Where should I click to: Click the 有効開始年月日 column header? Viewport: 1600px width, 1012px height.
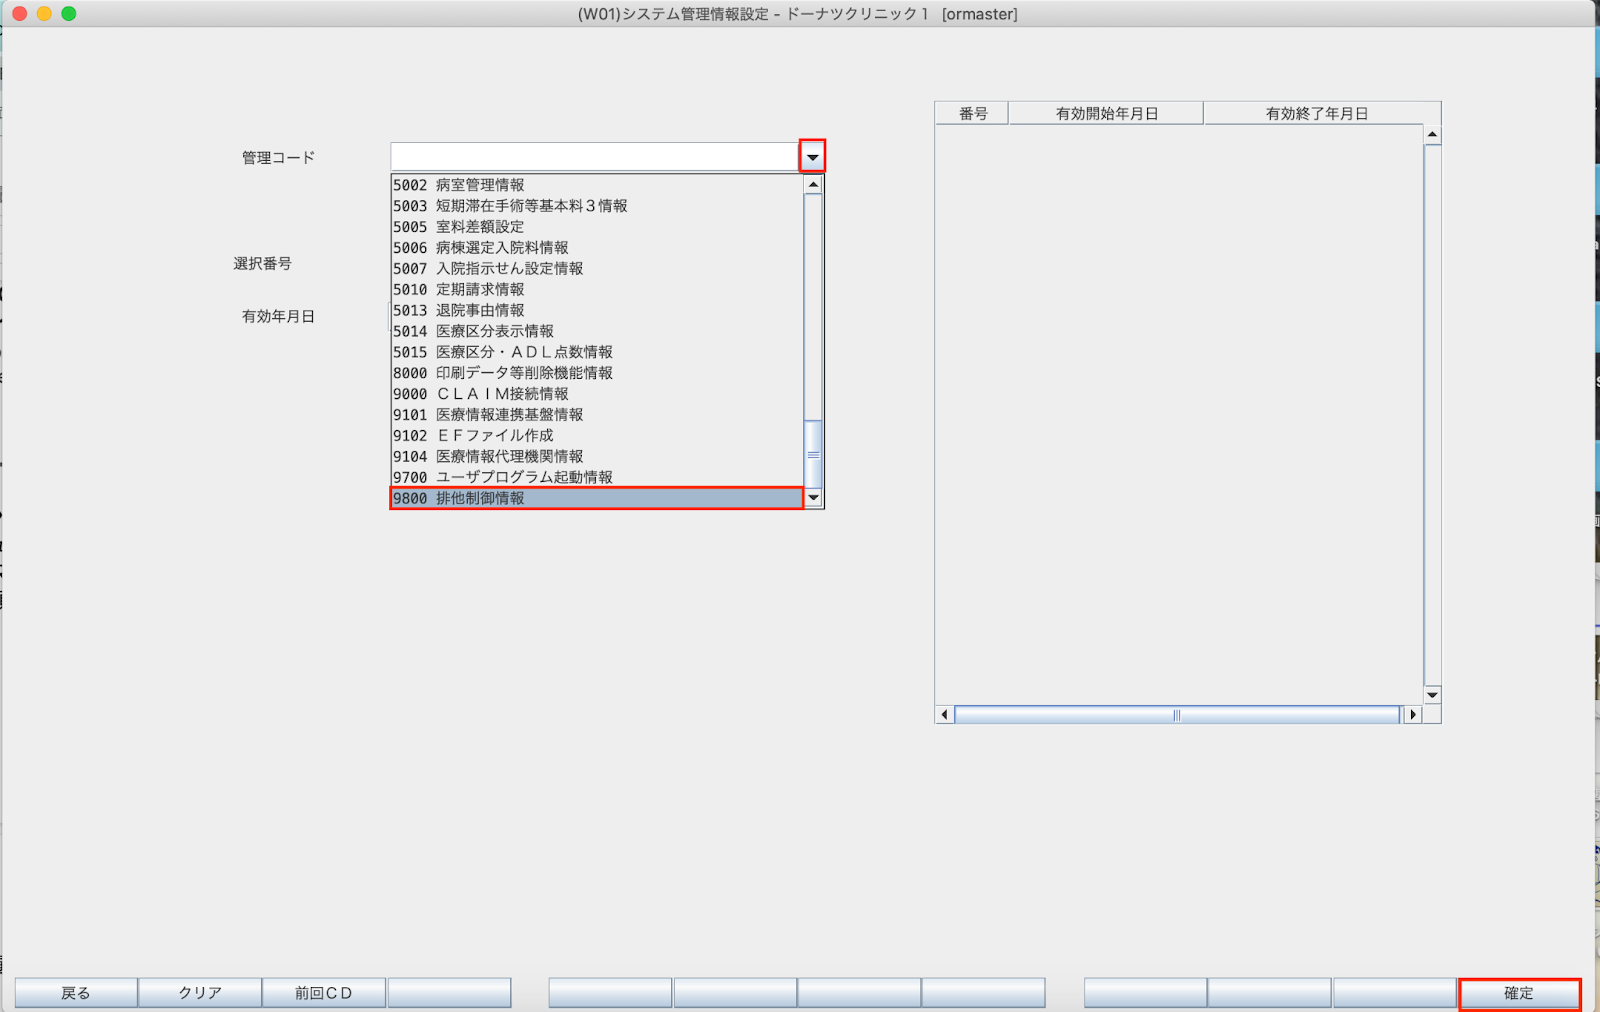click(x=1106, y=114)
